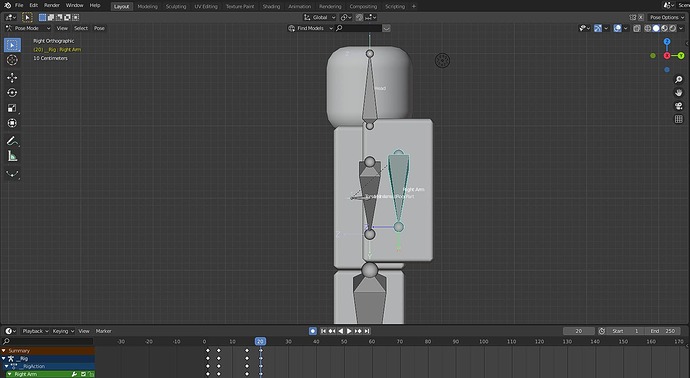Activate the Breakdowner pose tool
The height and width of the screenshot is (378, 690).
(12, 174)
